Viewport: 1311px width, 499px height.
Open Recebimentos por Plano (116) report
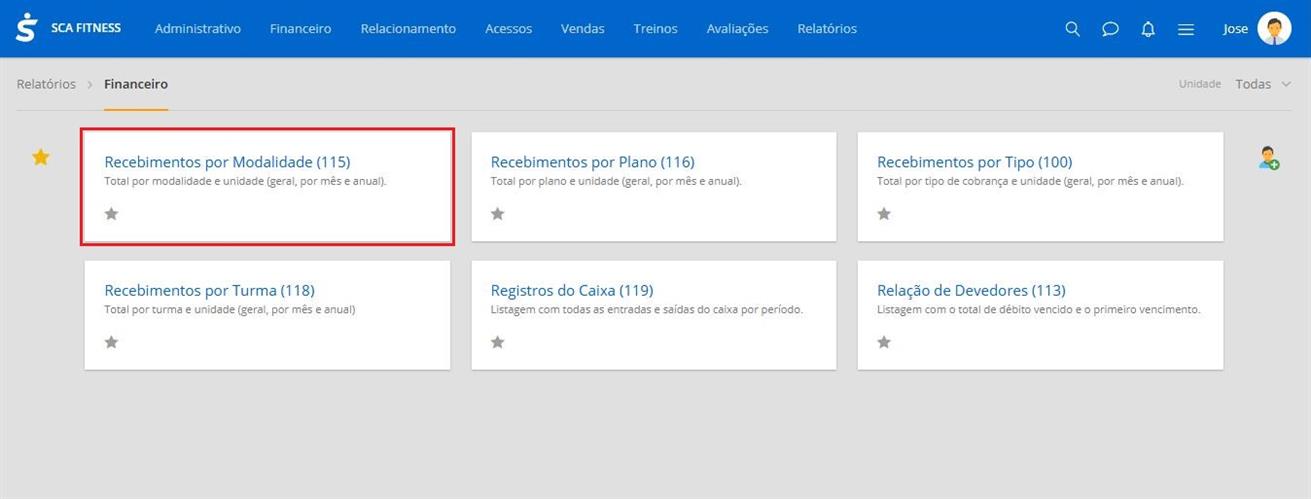point(593,162)
